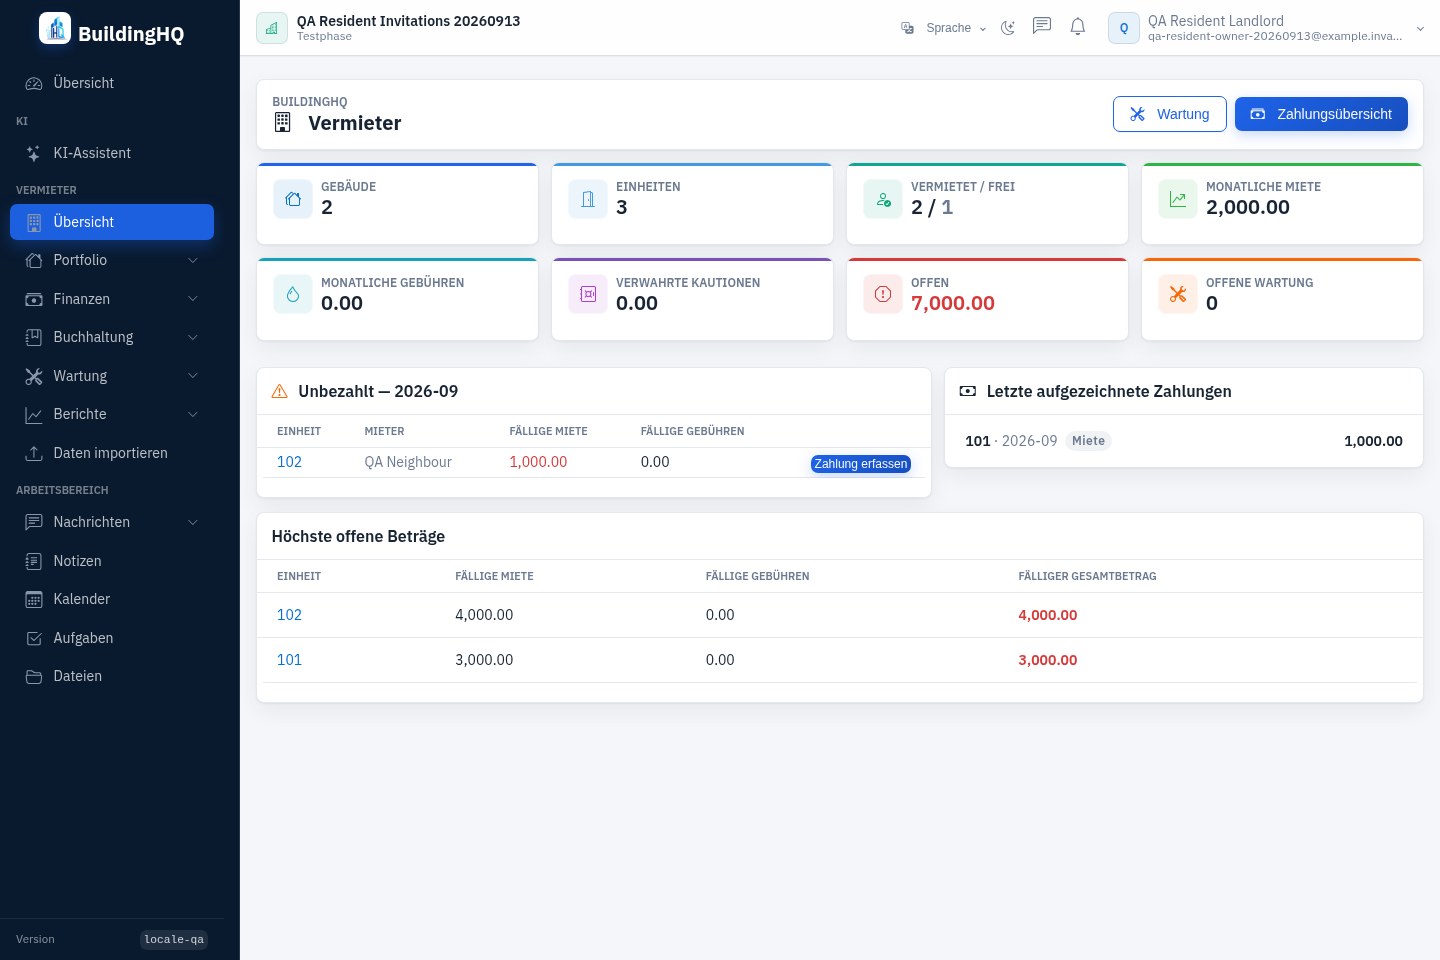Toggle dark mode moon icon
Image resolution: width=1440 pixels, height=960 pixels.
1008,27
